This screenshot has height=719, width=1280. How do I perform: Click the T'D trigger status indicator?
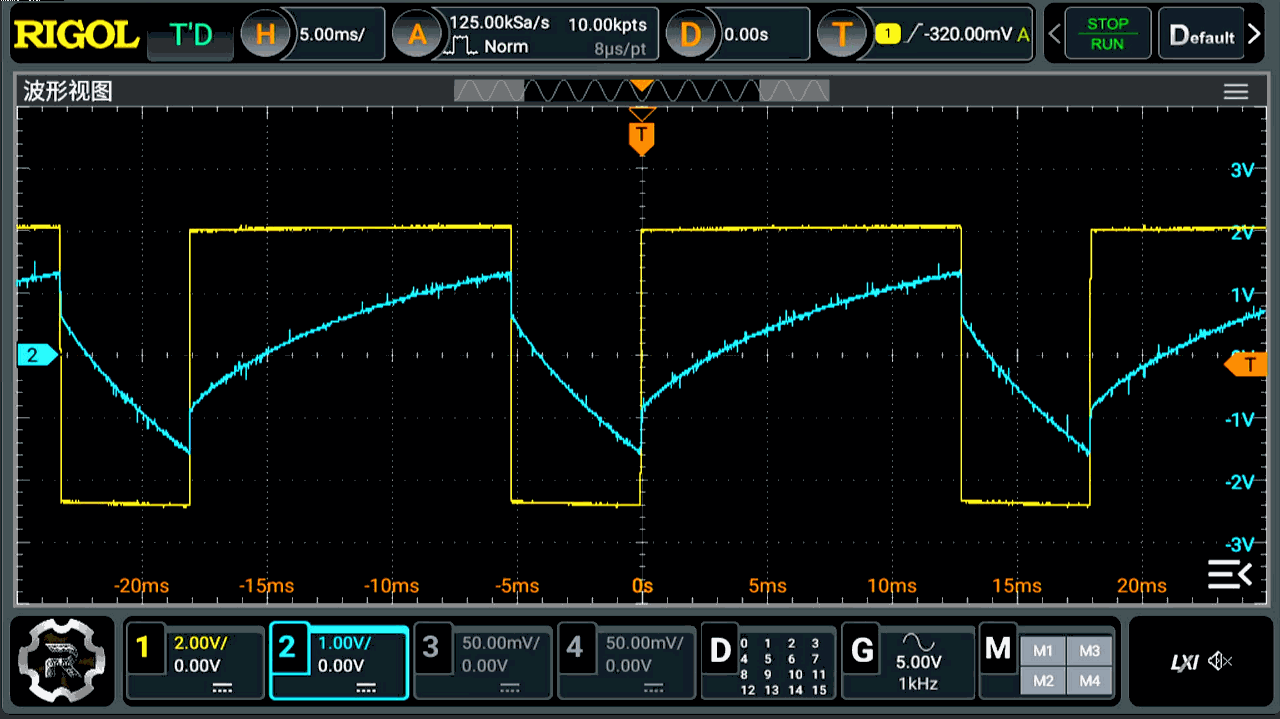click(x=192, y=35)
